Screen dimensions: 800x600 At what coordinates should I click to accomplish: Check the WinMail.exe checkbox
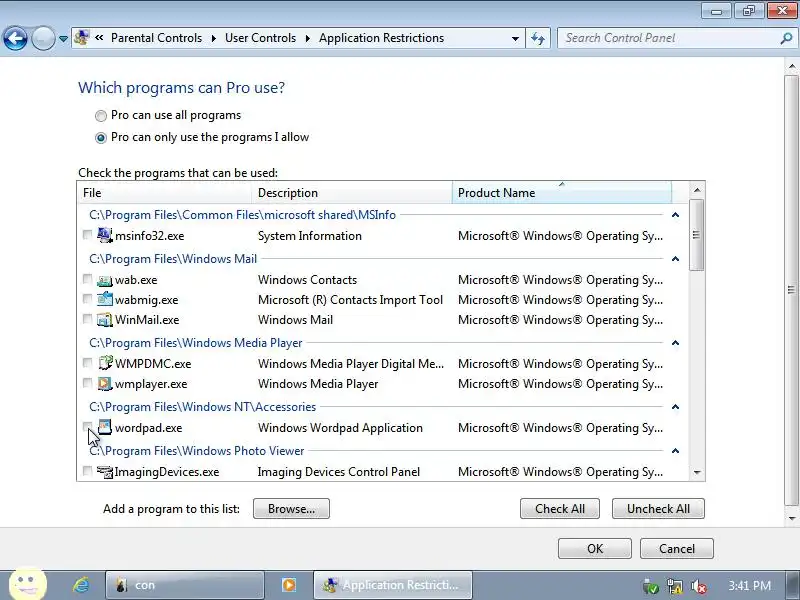[x=87, y=319]
